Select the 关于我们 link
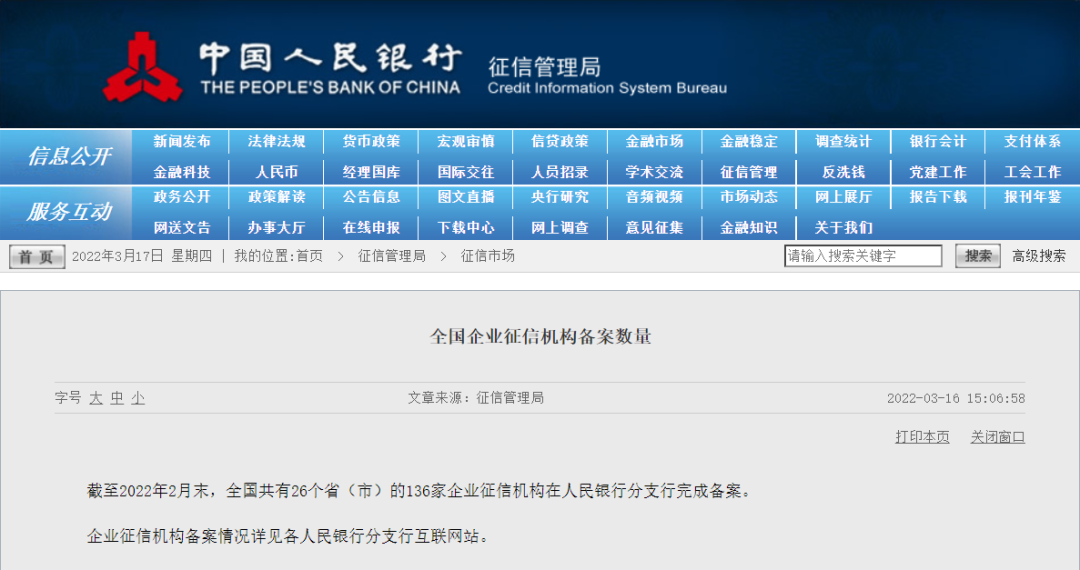 [843, 228]
